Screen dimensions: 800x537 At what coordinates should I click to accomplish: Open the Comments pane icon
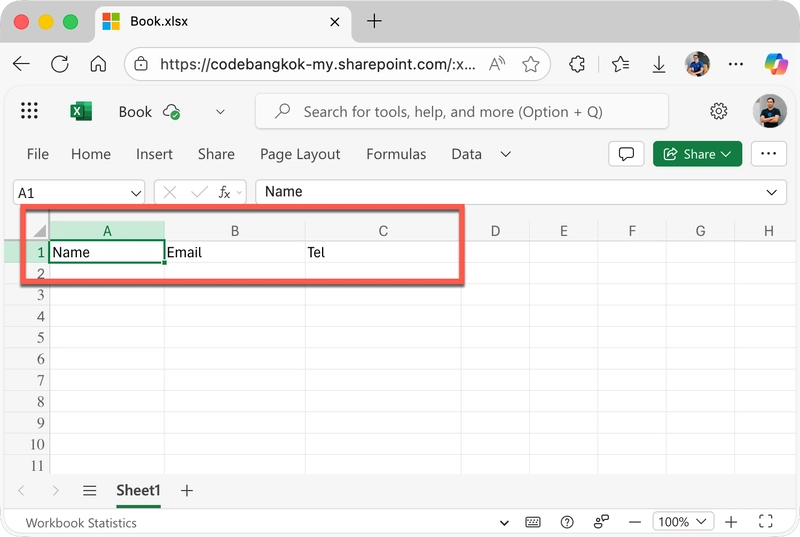click(627, 154)
